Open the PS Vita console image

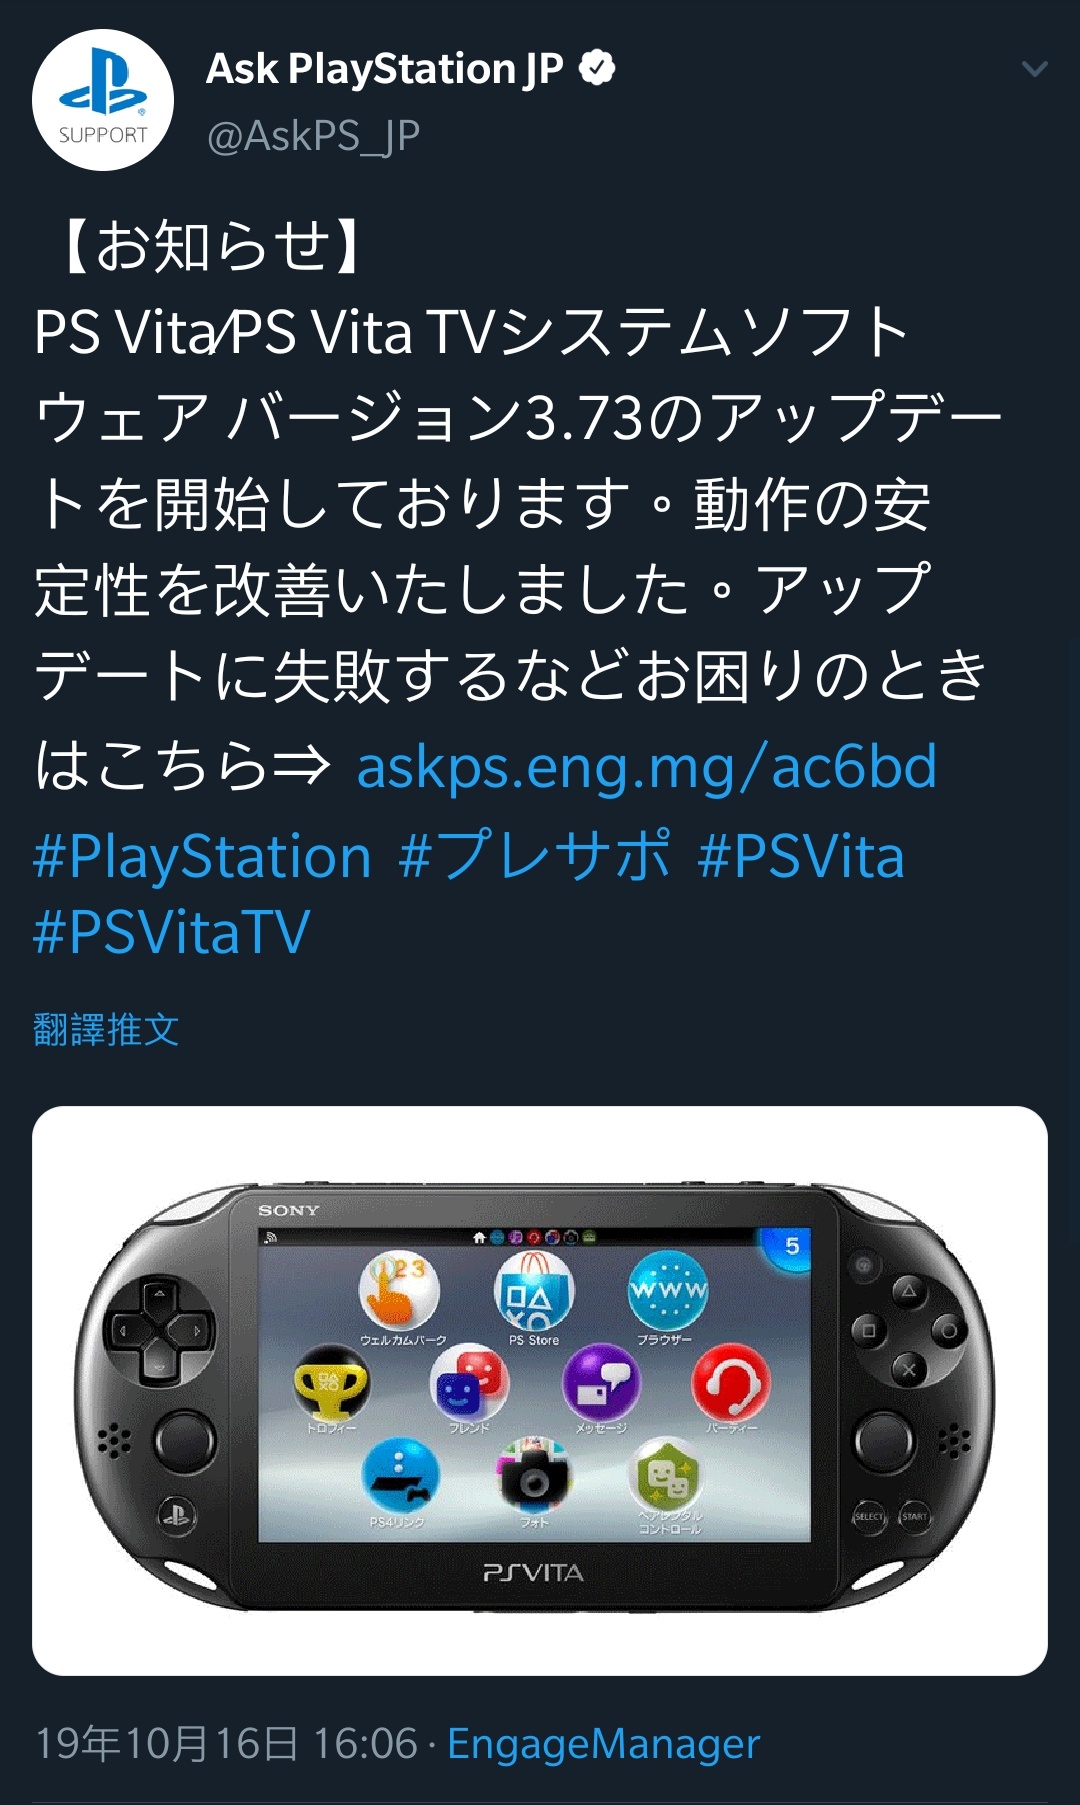pyautogui.click(x=540, y=1390)
